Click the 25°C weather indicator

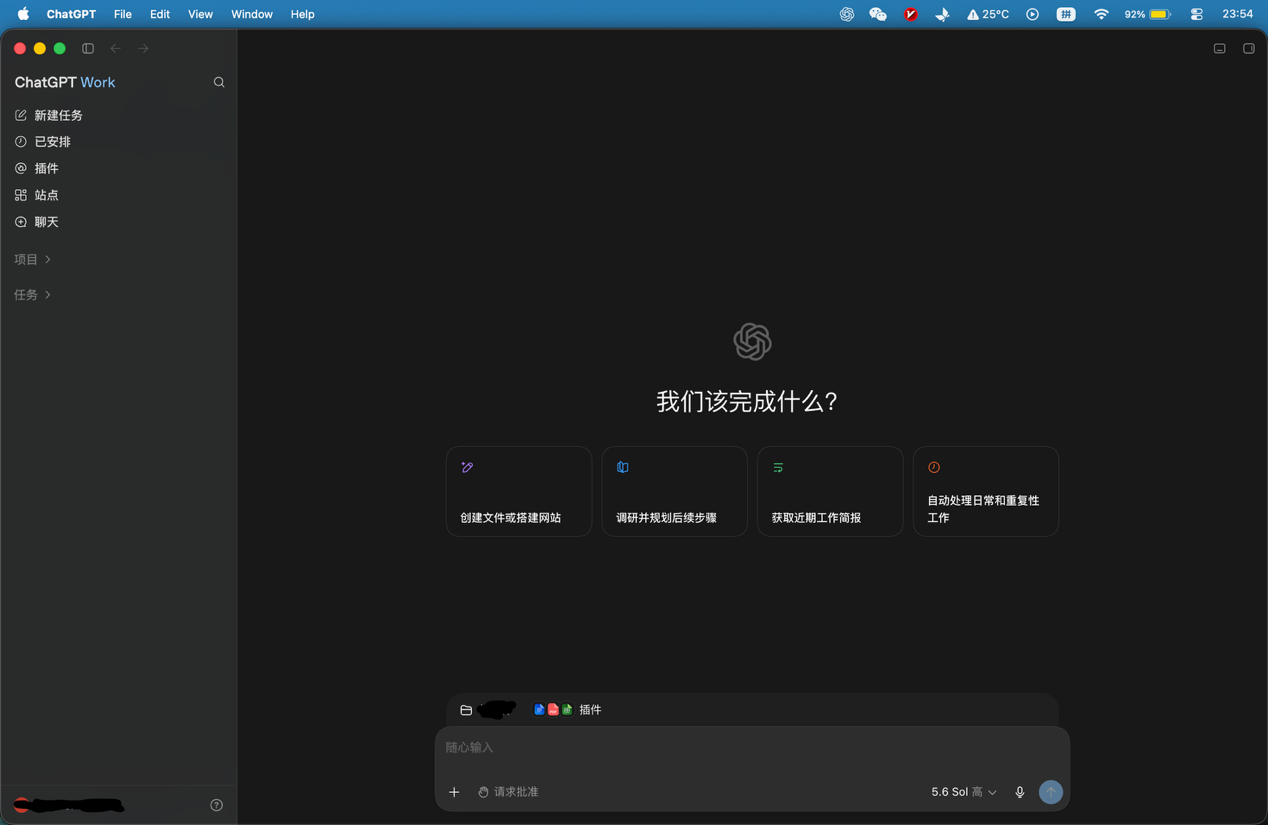[988, 14]
